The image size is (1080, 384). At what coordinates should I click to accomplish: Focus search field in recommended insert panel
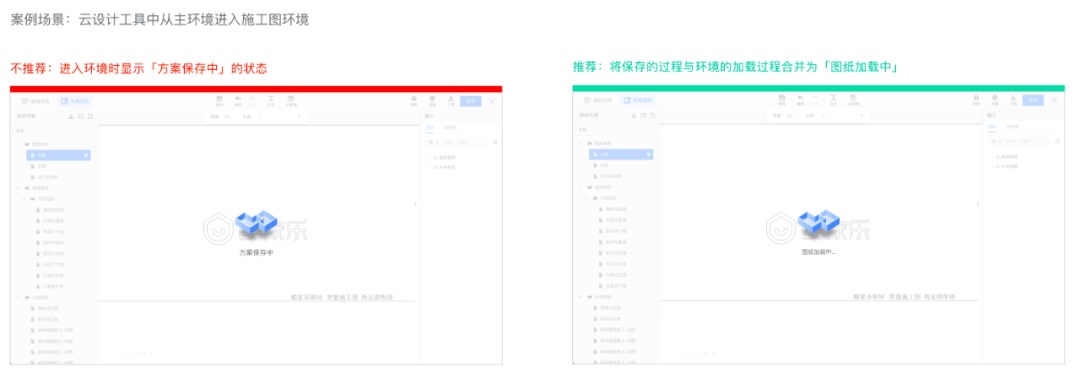pos(1019,142)
